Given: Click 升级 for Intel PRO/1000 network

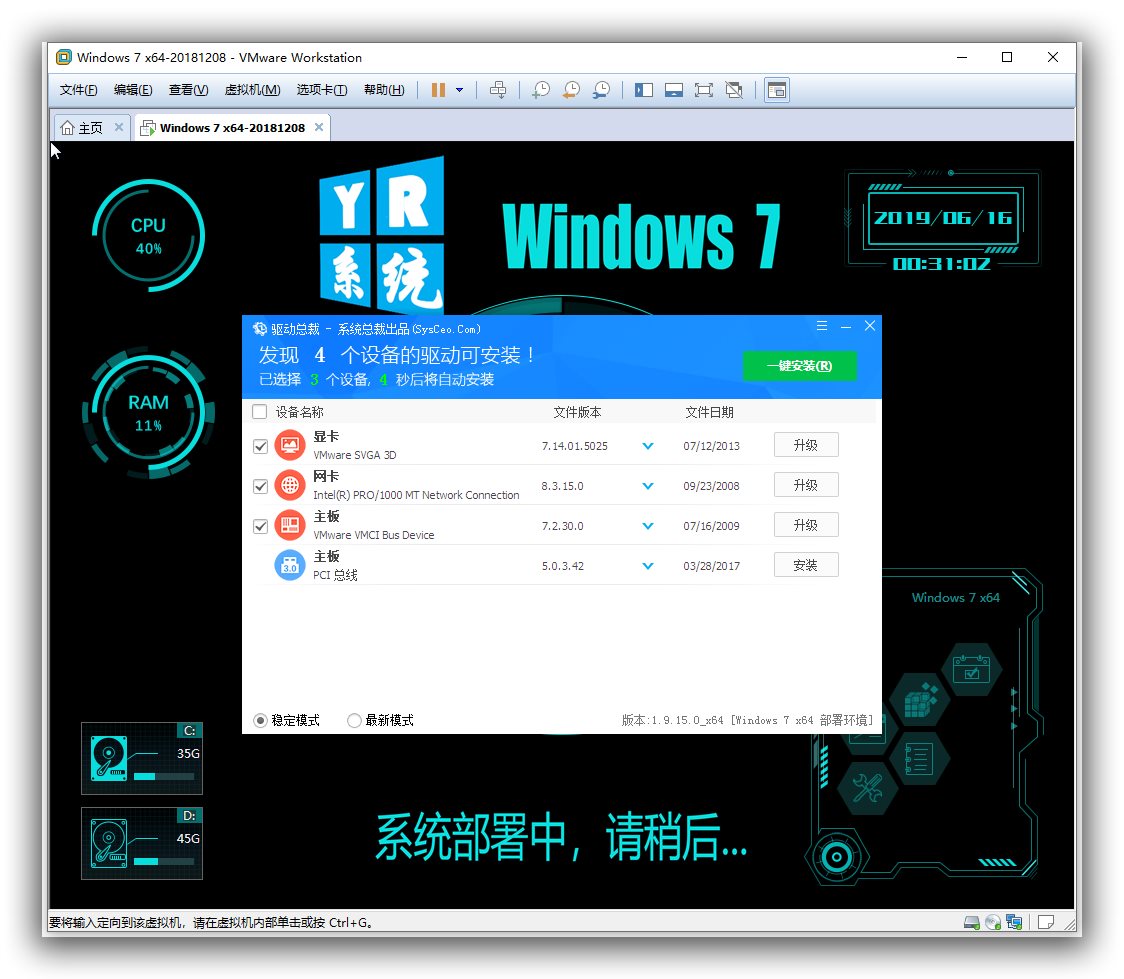Looking at the screenshot, I should [x=806, y=485].
